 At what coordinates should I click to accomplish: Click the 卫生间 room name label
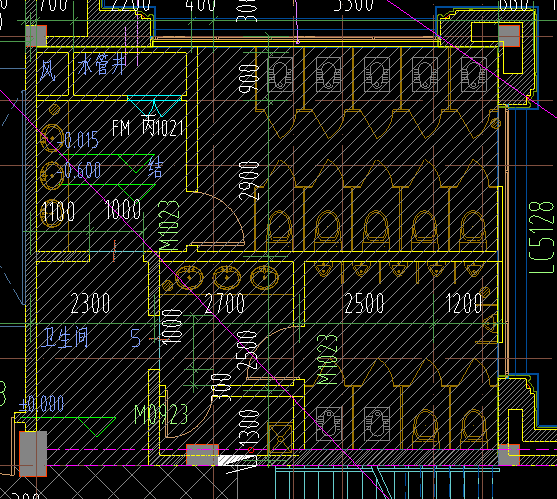[65, 337]
